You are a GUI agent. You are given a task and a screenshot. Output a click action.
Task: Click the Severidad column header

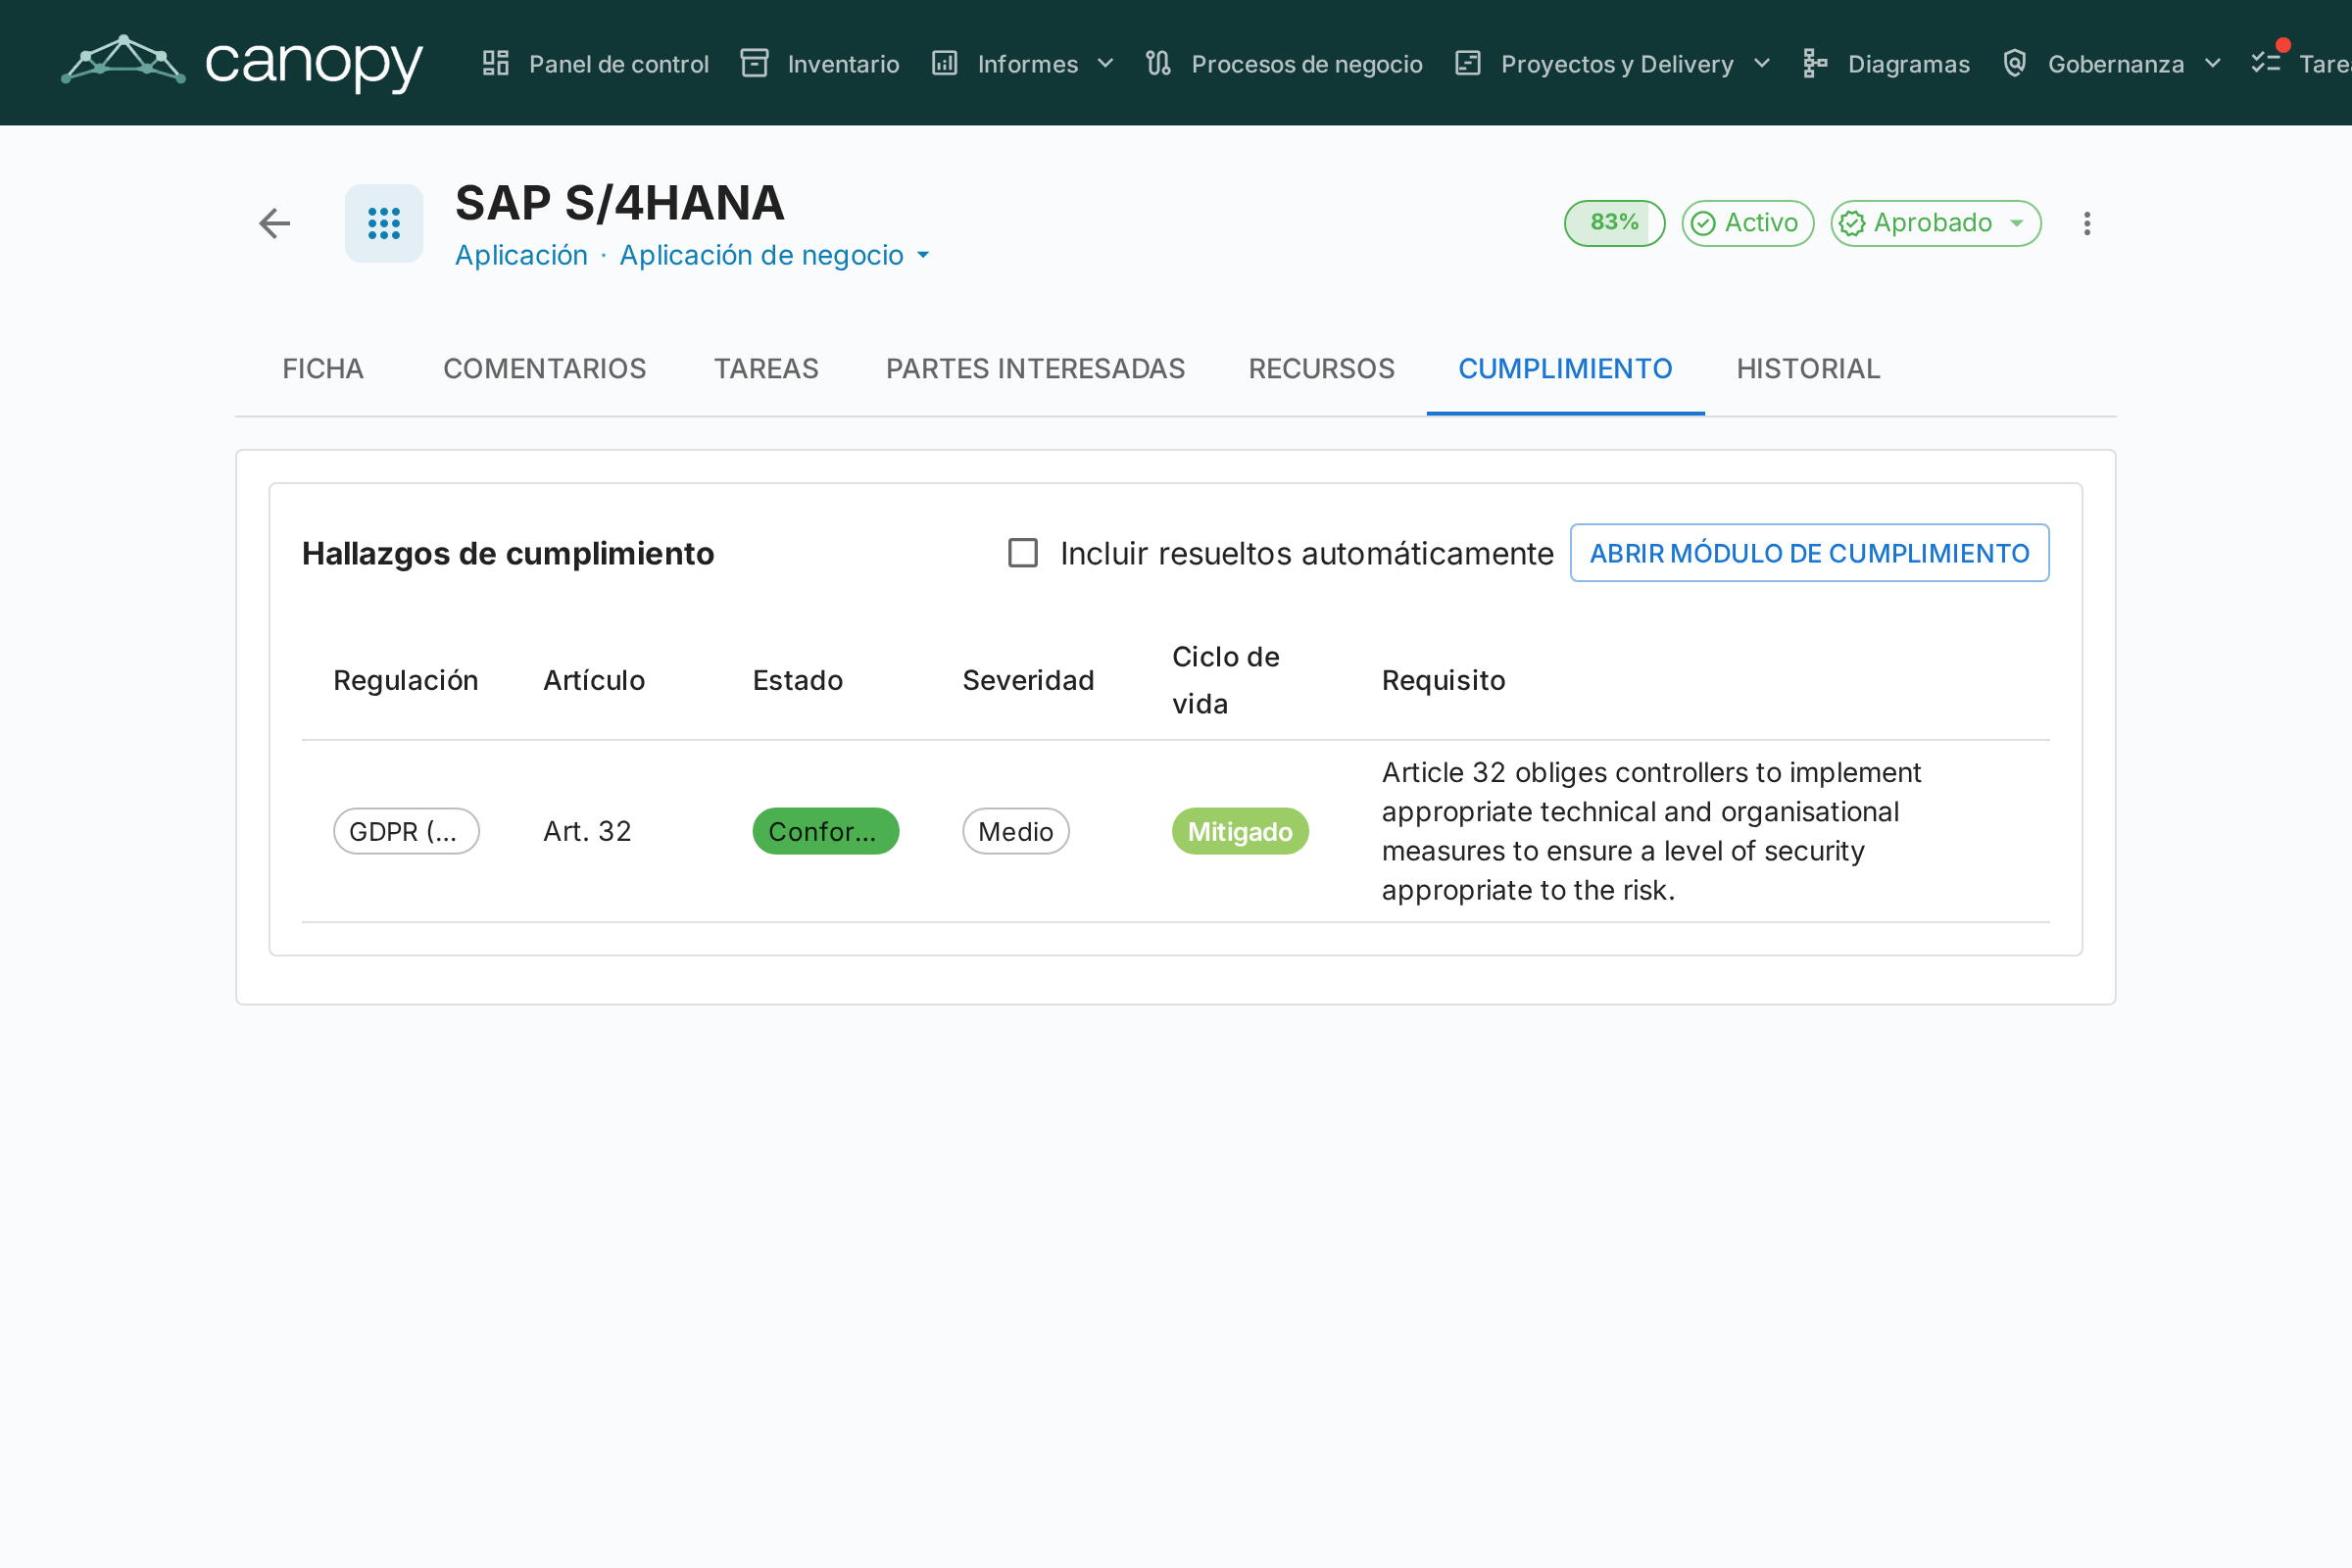tap(1028, 680)
